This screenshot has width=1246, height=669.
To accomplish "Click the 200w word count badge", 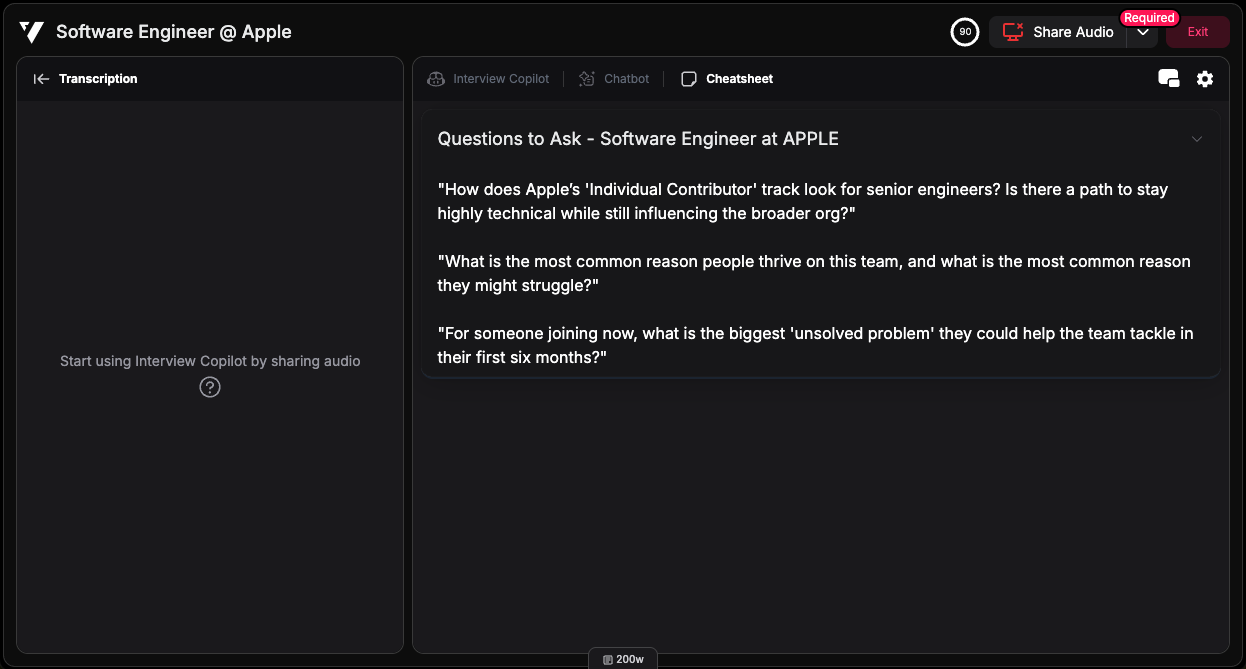I will (x=623, y=659).
